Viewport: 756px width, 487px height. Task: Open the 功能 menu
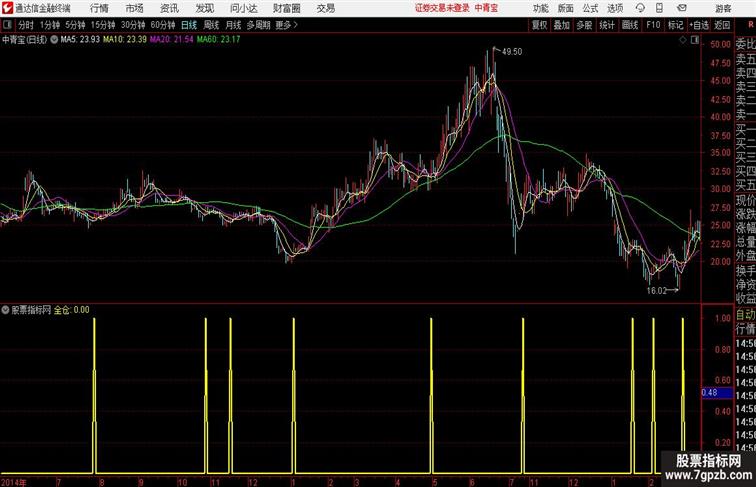pos(540,8)
